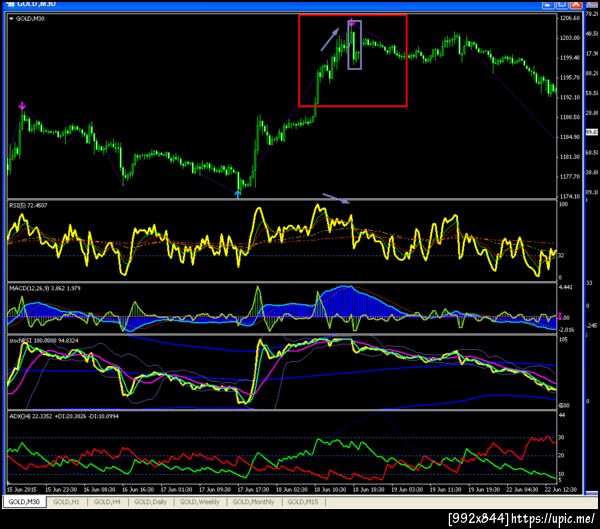The height and width of the screenshot is (529, 600).
Task: Click the 19 Jun 19:30 time axis label
Action: pos(484,490)
